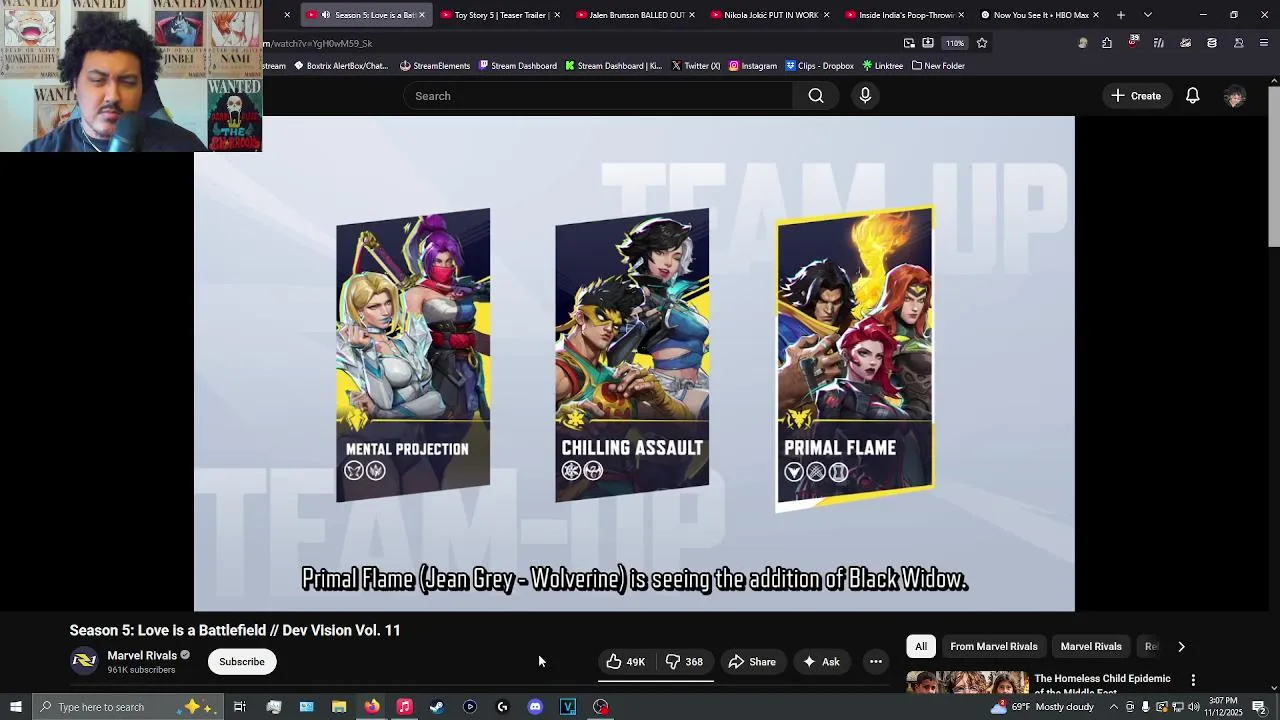Open Boxtrix AlertBox/Chat bookmark
The image size is (1280, 720).
(341, 66)
